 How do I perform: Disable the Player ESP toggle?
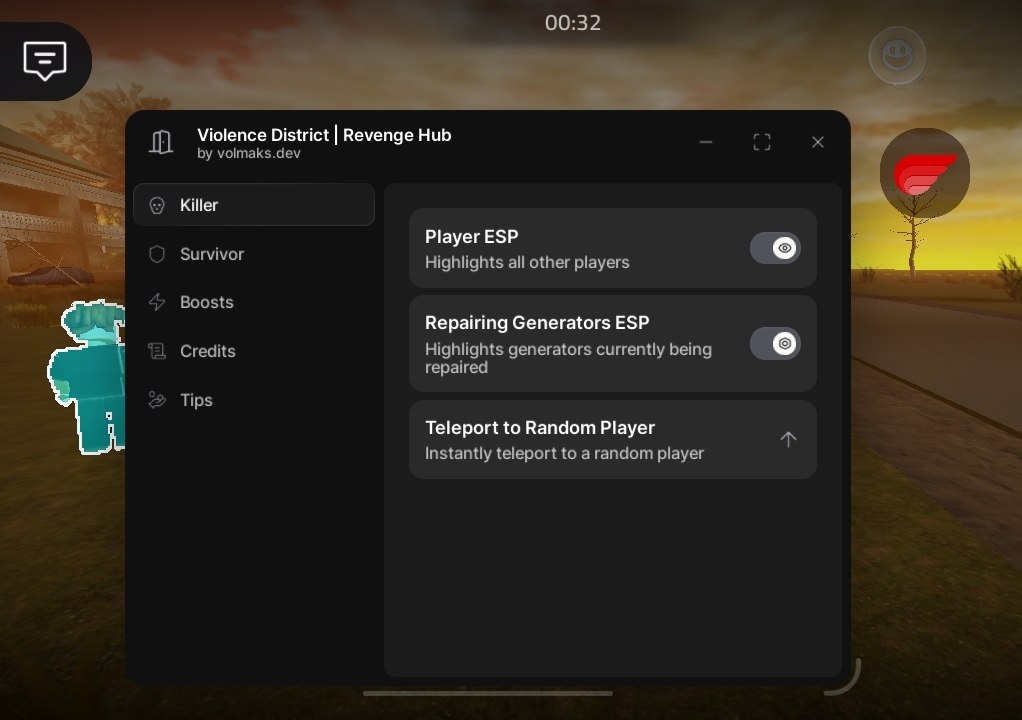[776, 248]
